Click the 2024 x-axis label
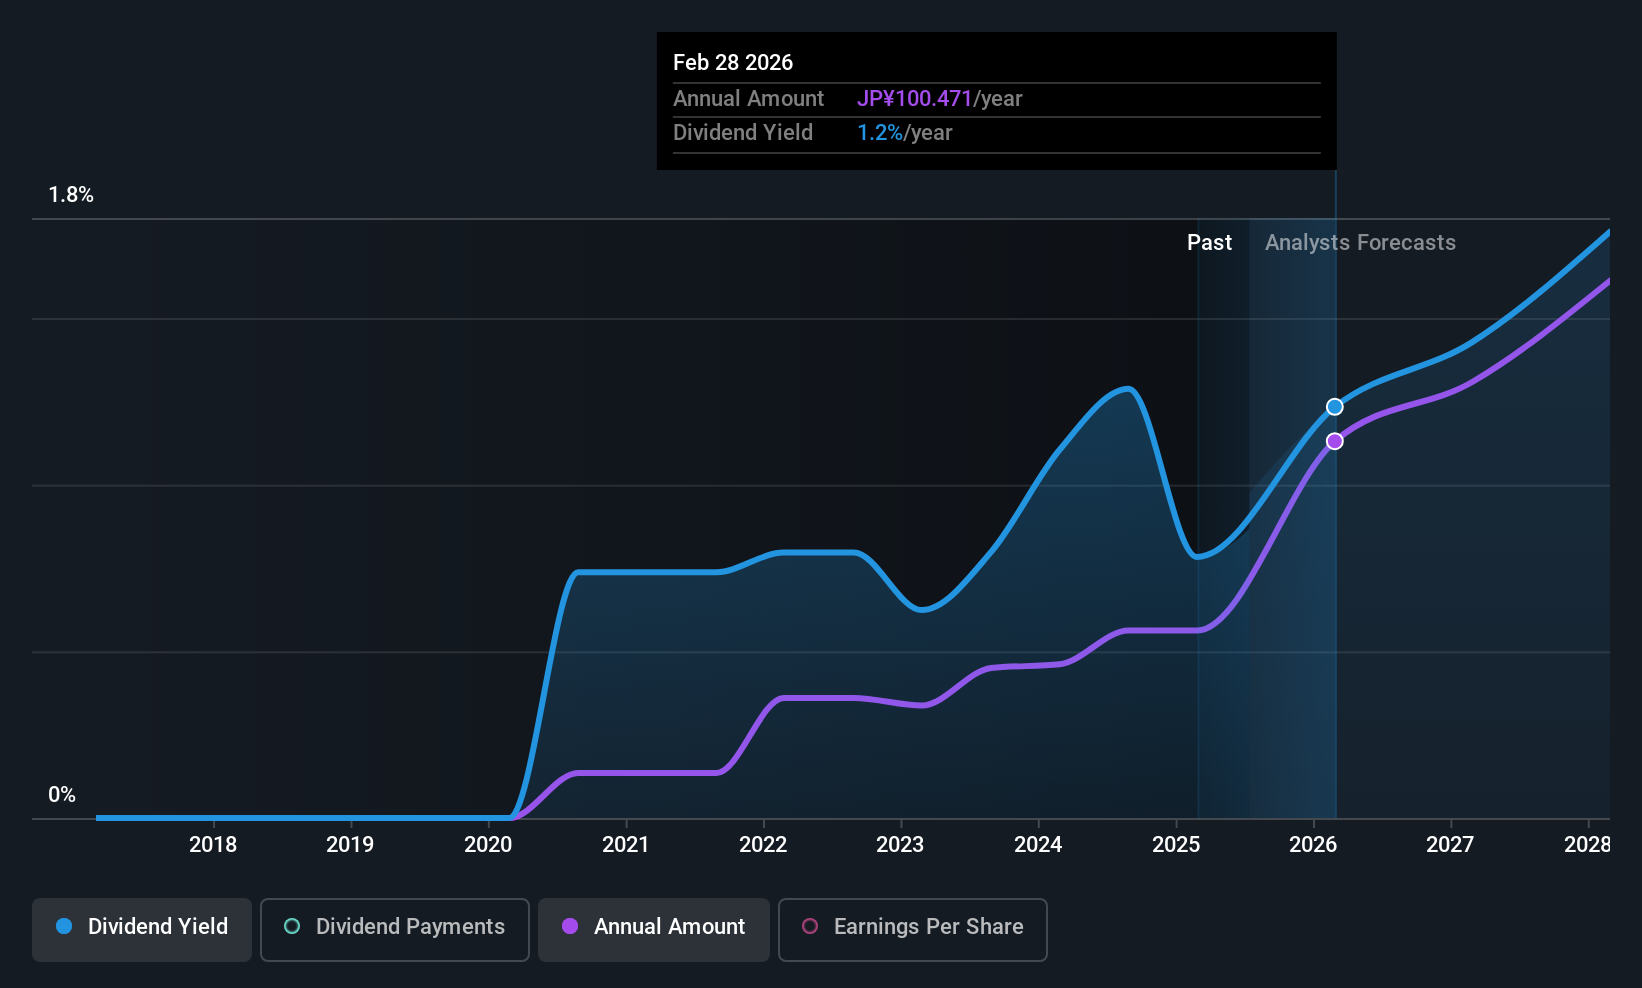Screen dimensions: 1642x988 coord(1038,845)
